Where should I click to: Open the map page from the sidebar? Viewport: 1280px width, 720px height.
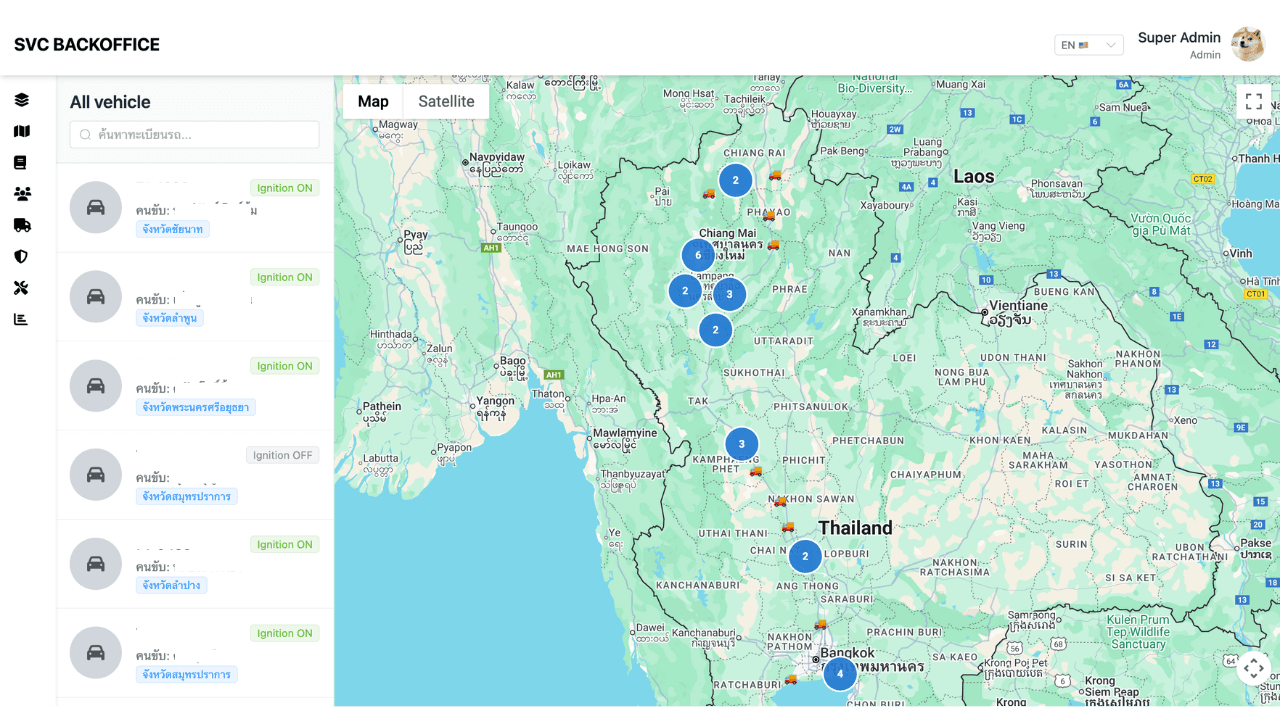tap(21, 131)
